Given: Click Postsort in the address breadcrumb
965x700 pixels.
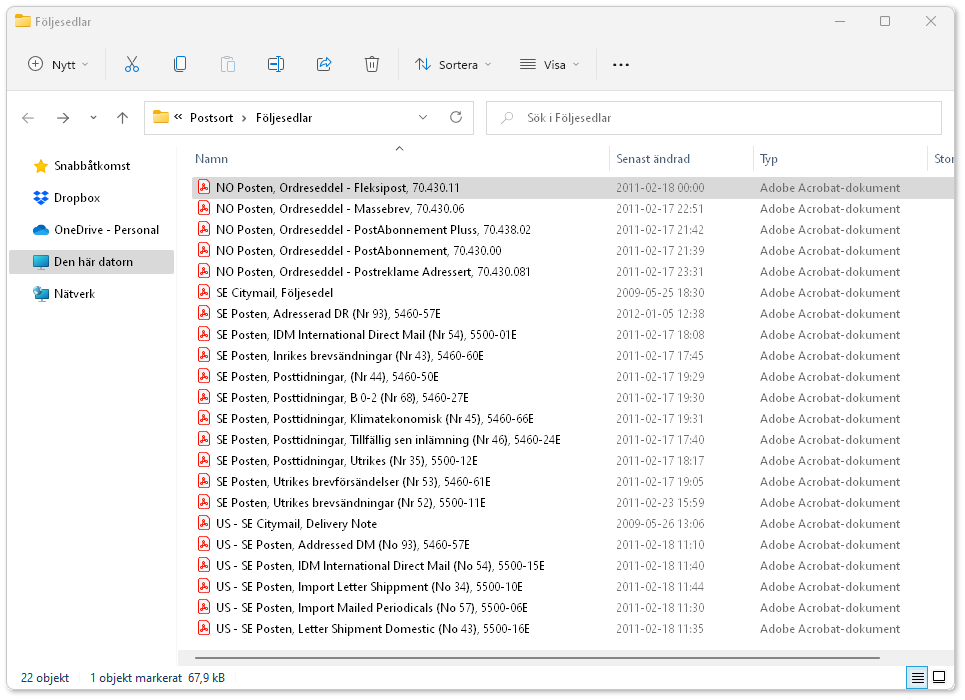Looking at the screenshot, I should click(x=211, y=118).
